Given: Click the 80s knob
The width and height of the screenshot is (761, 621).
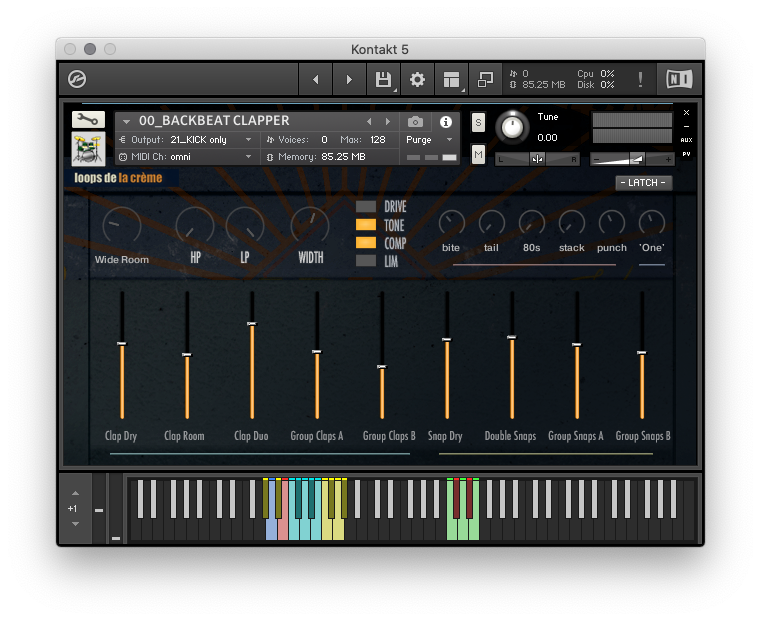Looking at the screenshot, I should [532, 223].
